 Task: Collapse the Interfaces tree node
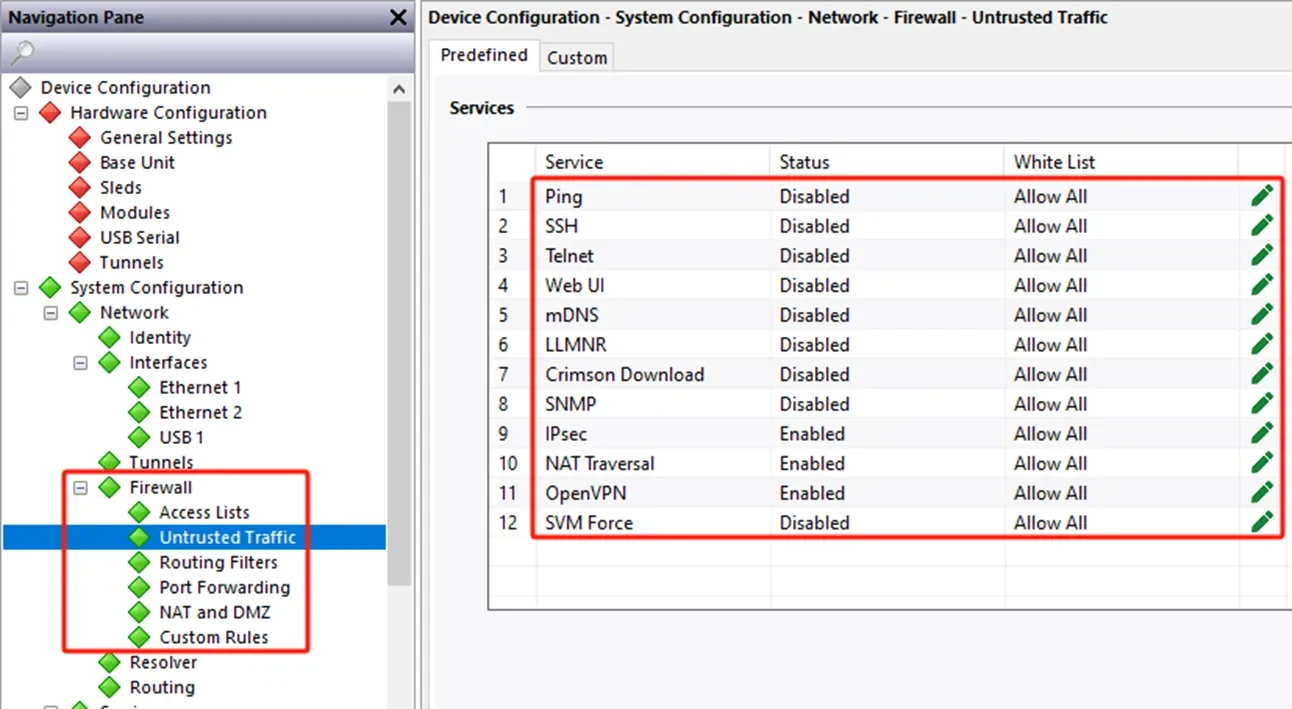click(x=80, y=363)
